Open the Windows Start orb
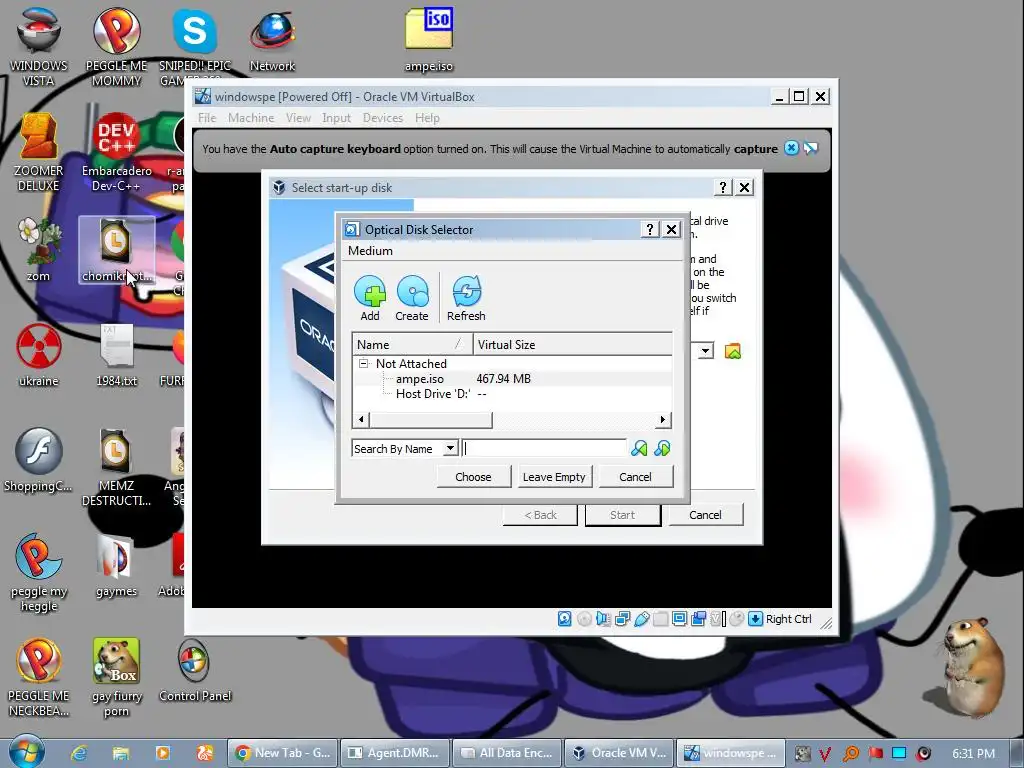 [x=25, y=752]
